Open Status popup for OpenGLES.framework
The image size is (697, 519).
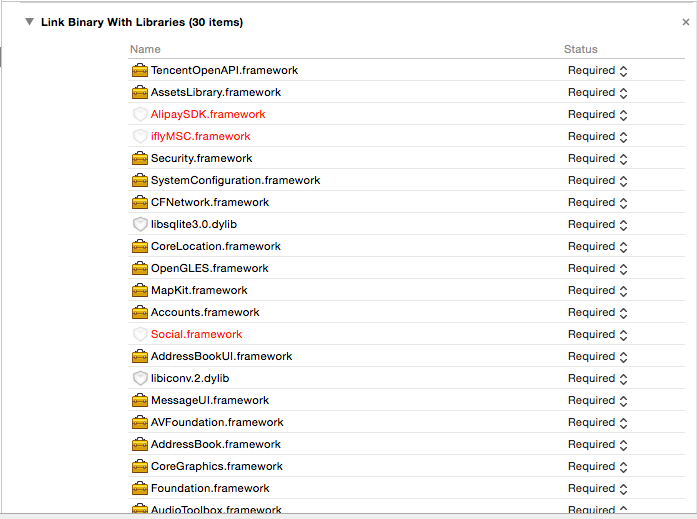tap(597, 269)
